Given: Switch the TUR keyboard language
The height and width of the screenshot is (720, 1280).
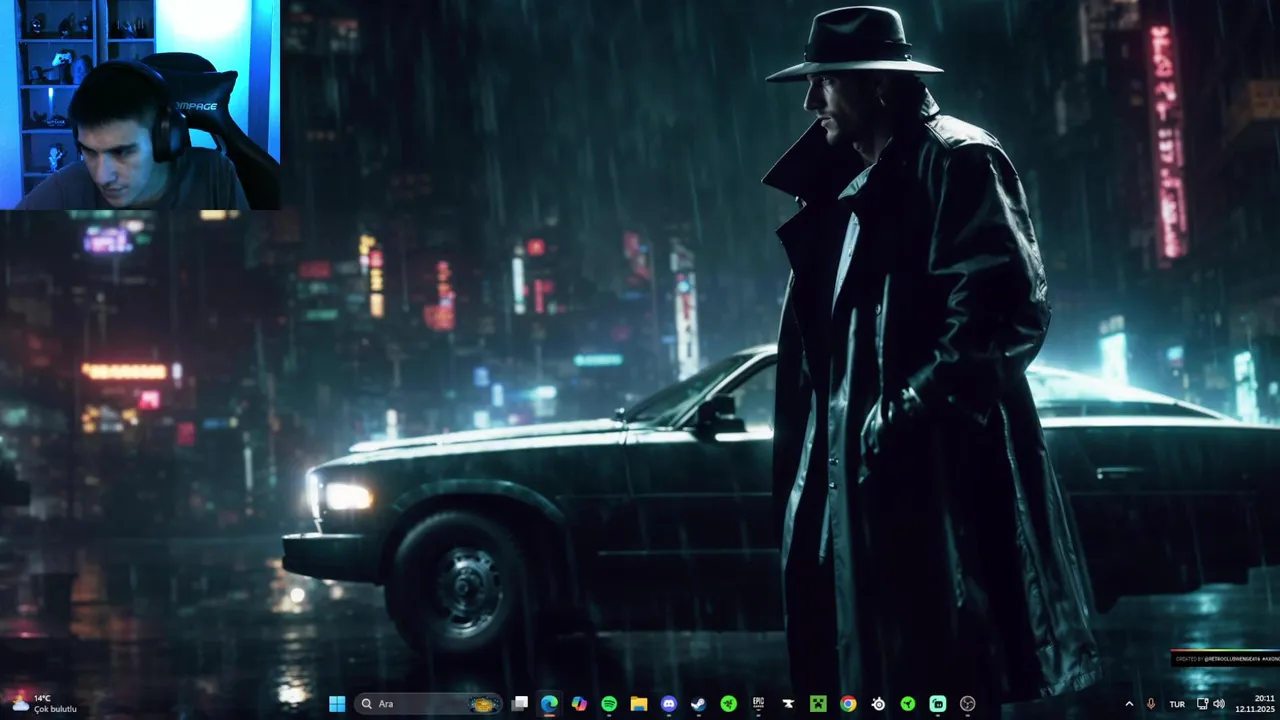Looking at the screenshot, I should click(1177, 704).
